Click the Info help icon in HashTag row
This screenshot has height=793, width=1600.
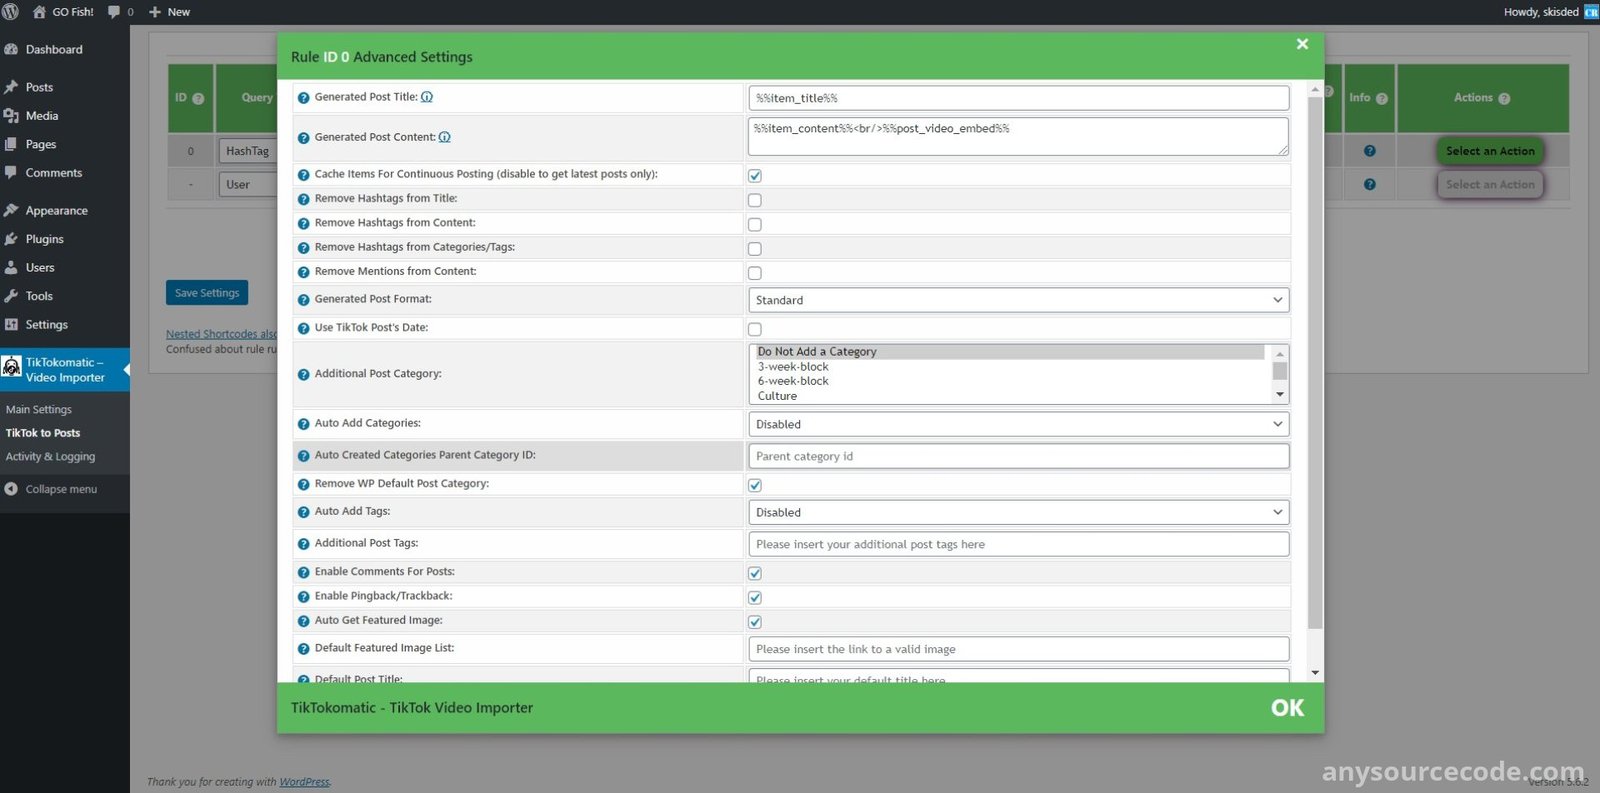(1369, 151)
